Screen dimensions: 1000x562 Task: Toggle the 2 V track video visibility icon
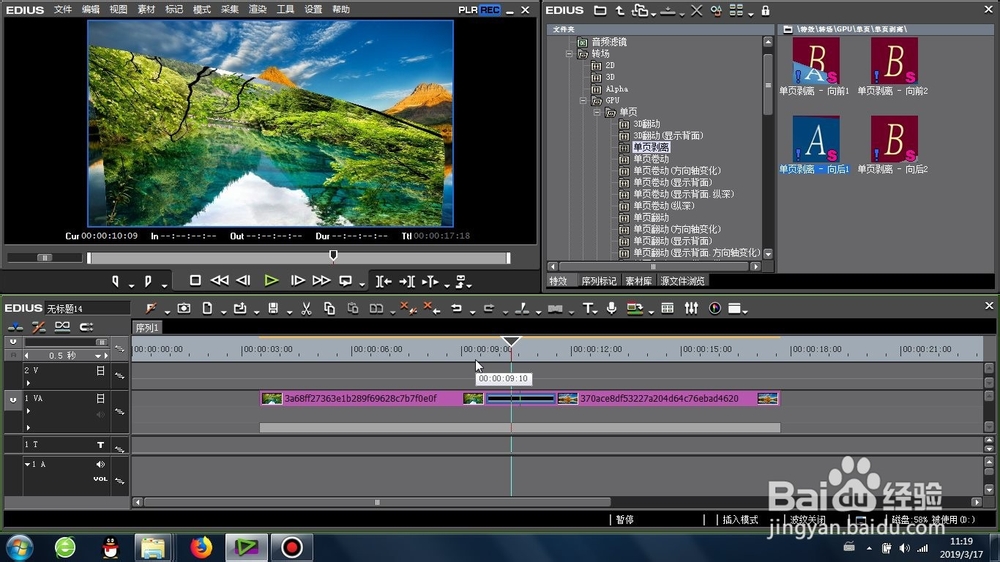coord(100,370)
